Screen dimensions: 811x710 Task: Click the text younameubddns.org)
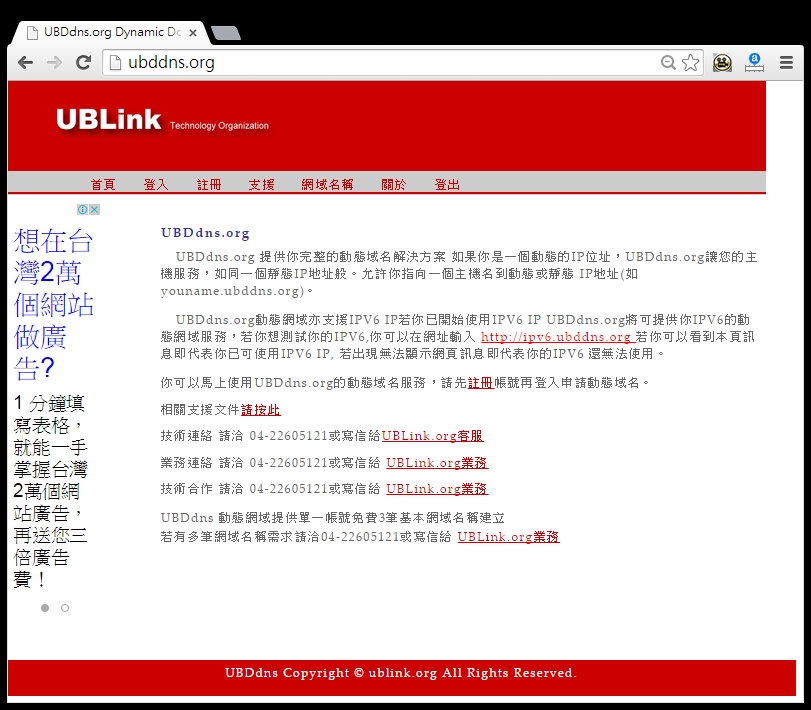click(232, 291)
